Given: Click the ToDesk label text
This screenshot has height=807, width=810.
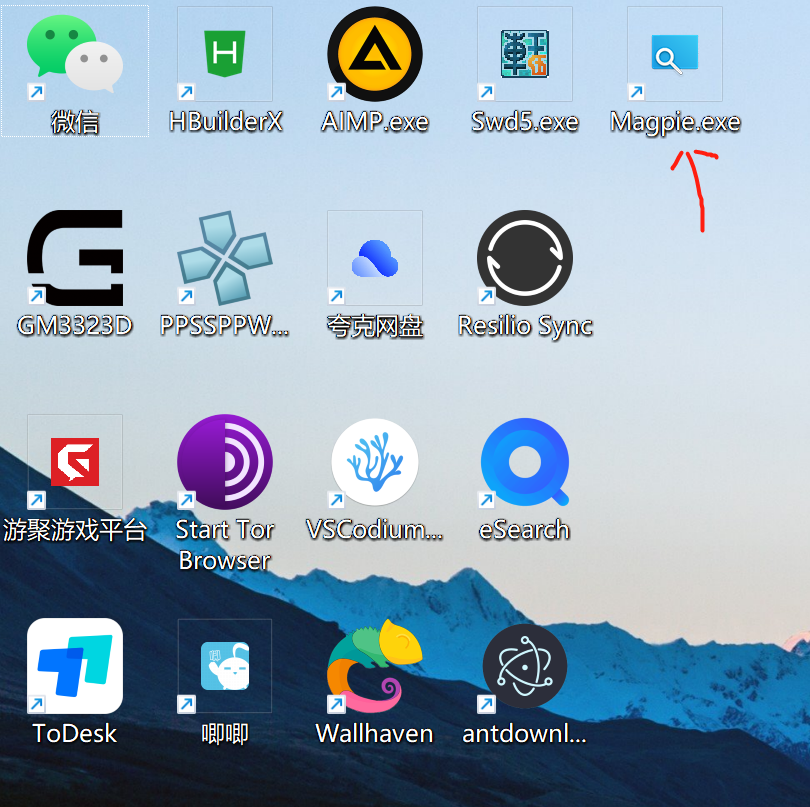Looking at the screenshot, I should pyautogui.click(x=75, y=734).
